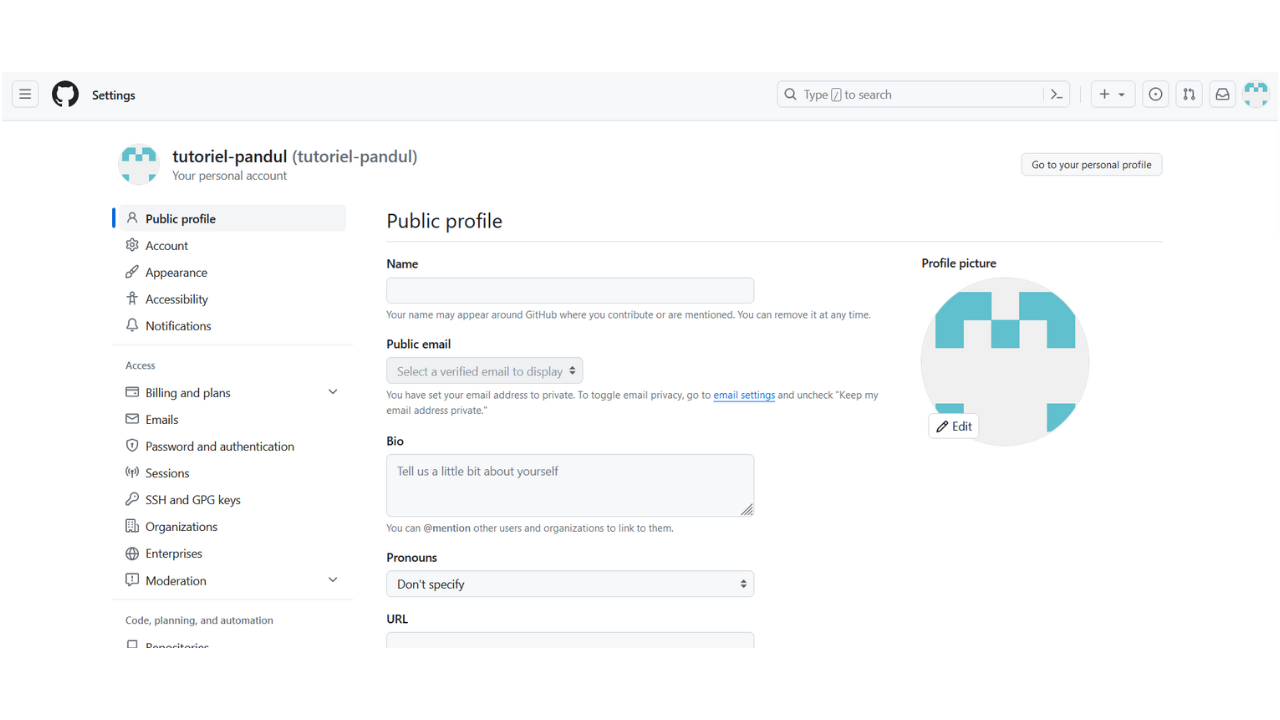Open the email settings link
1280x720 pixels.
(x=744, y=395)
